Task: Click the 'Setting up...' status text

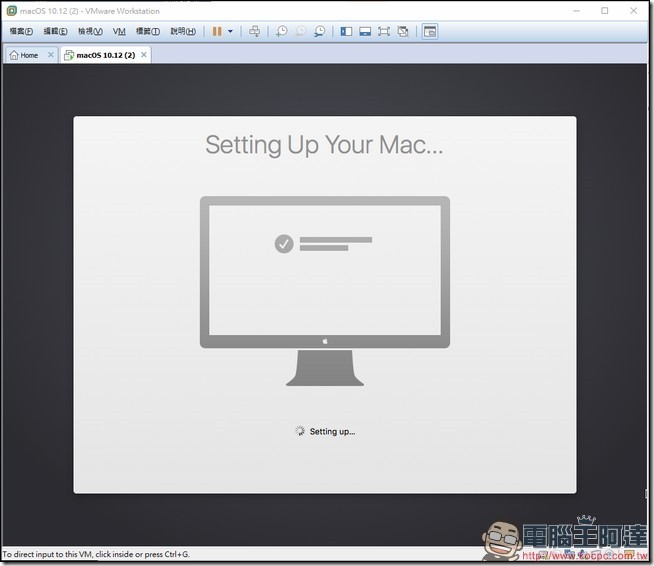Action: pos(332,431)
